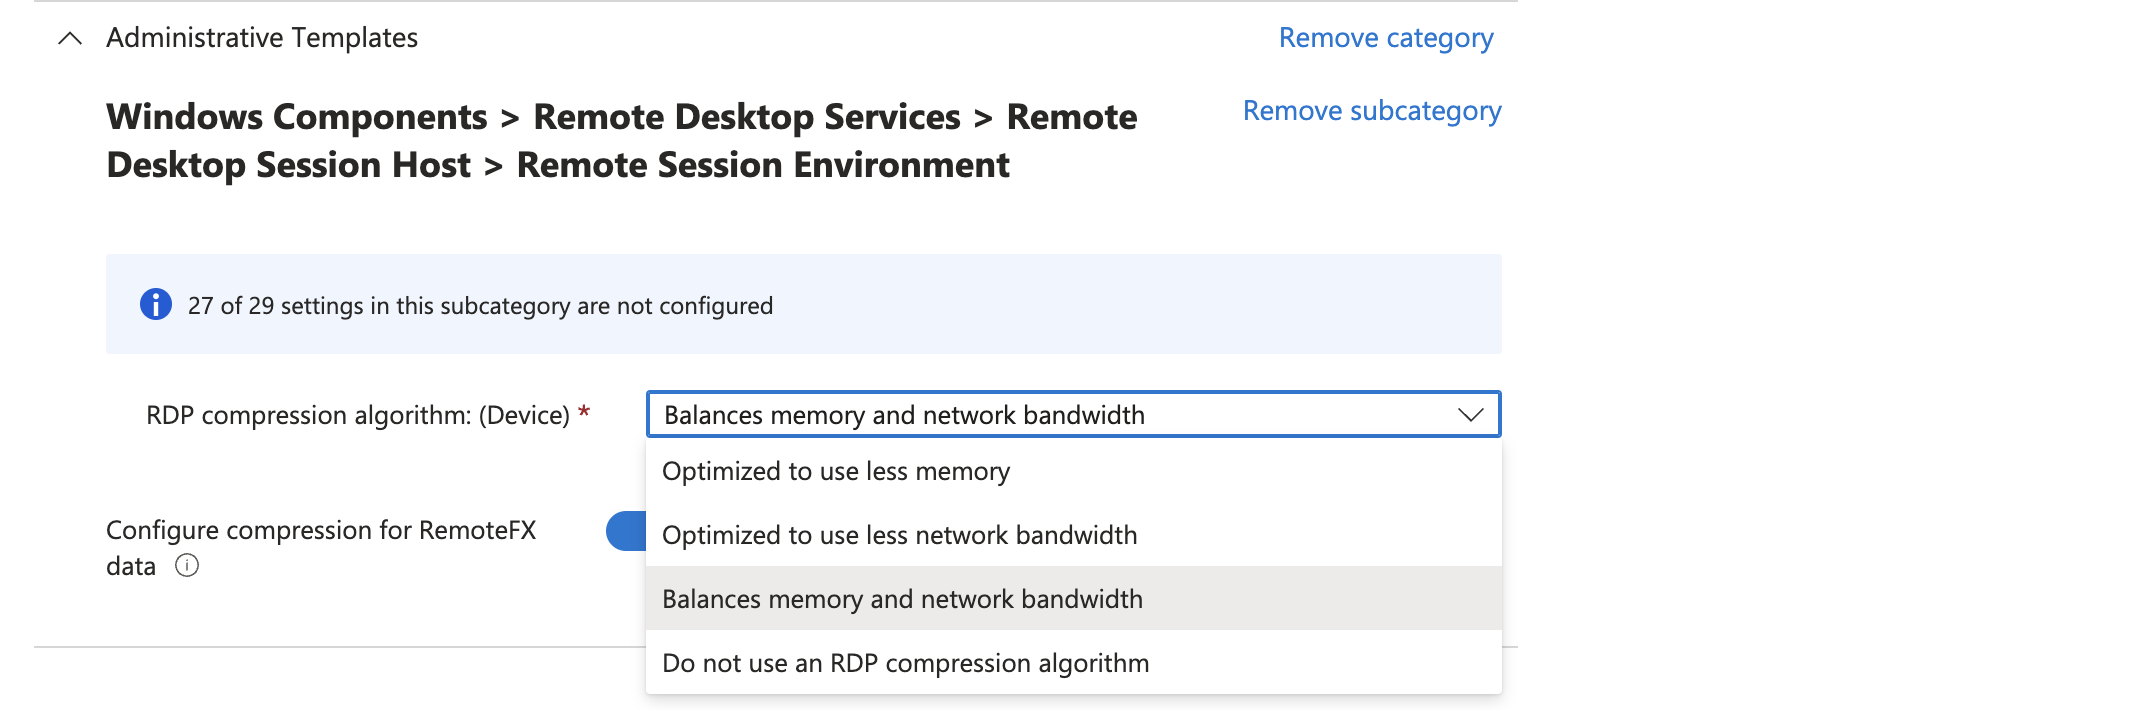Close the dropdown using its chevron arrow
The height and width of the screenshot is (710, 2156).
click(1470, 415)
